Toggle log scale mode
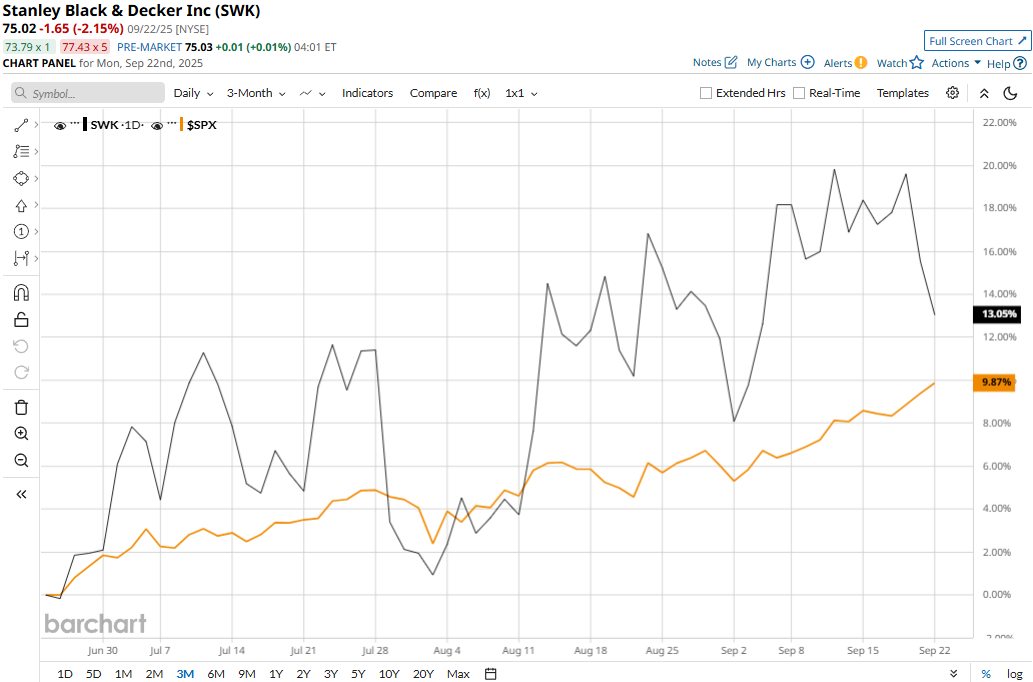The height and width of the screenshot is (682, 1033). (x=1015, y=673)
